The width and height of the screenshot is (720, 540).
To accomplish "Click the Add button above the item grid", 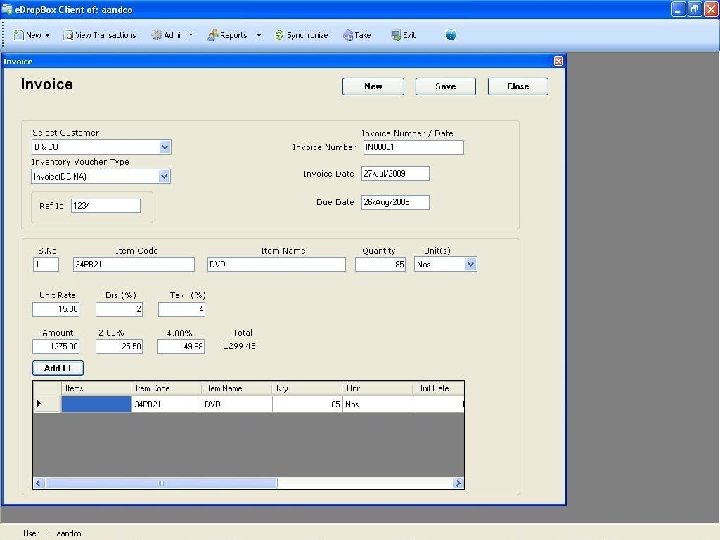I will pyautogui.click(x=57, y=368).
